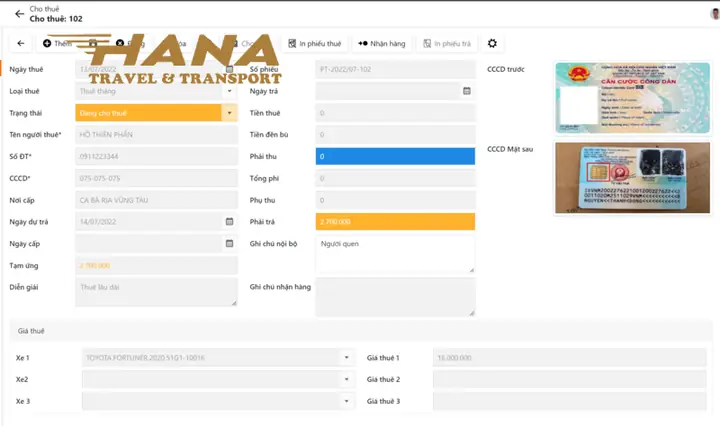
Task: Click the CCCD trước ID card image
Action: (x=631, y=97)
